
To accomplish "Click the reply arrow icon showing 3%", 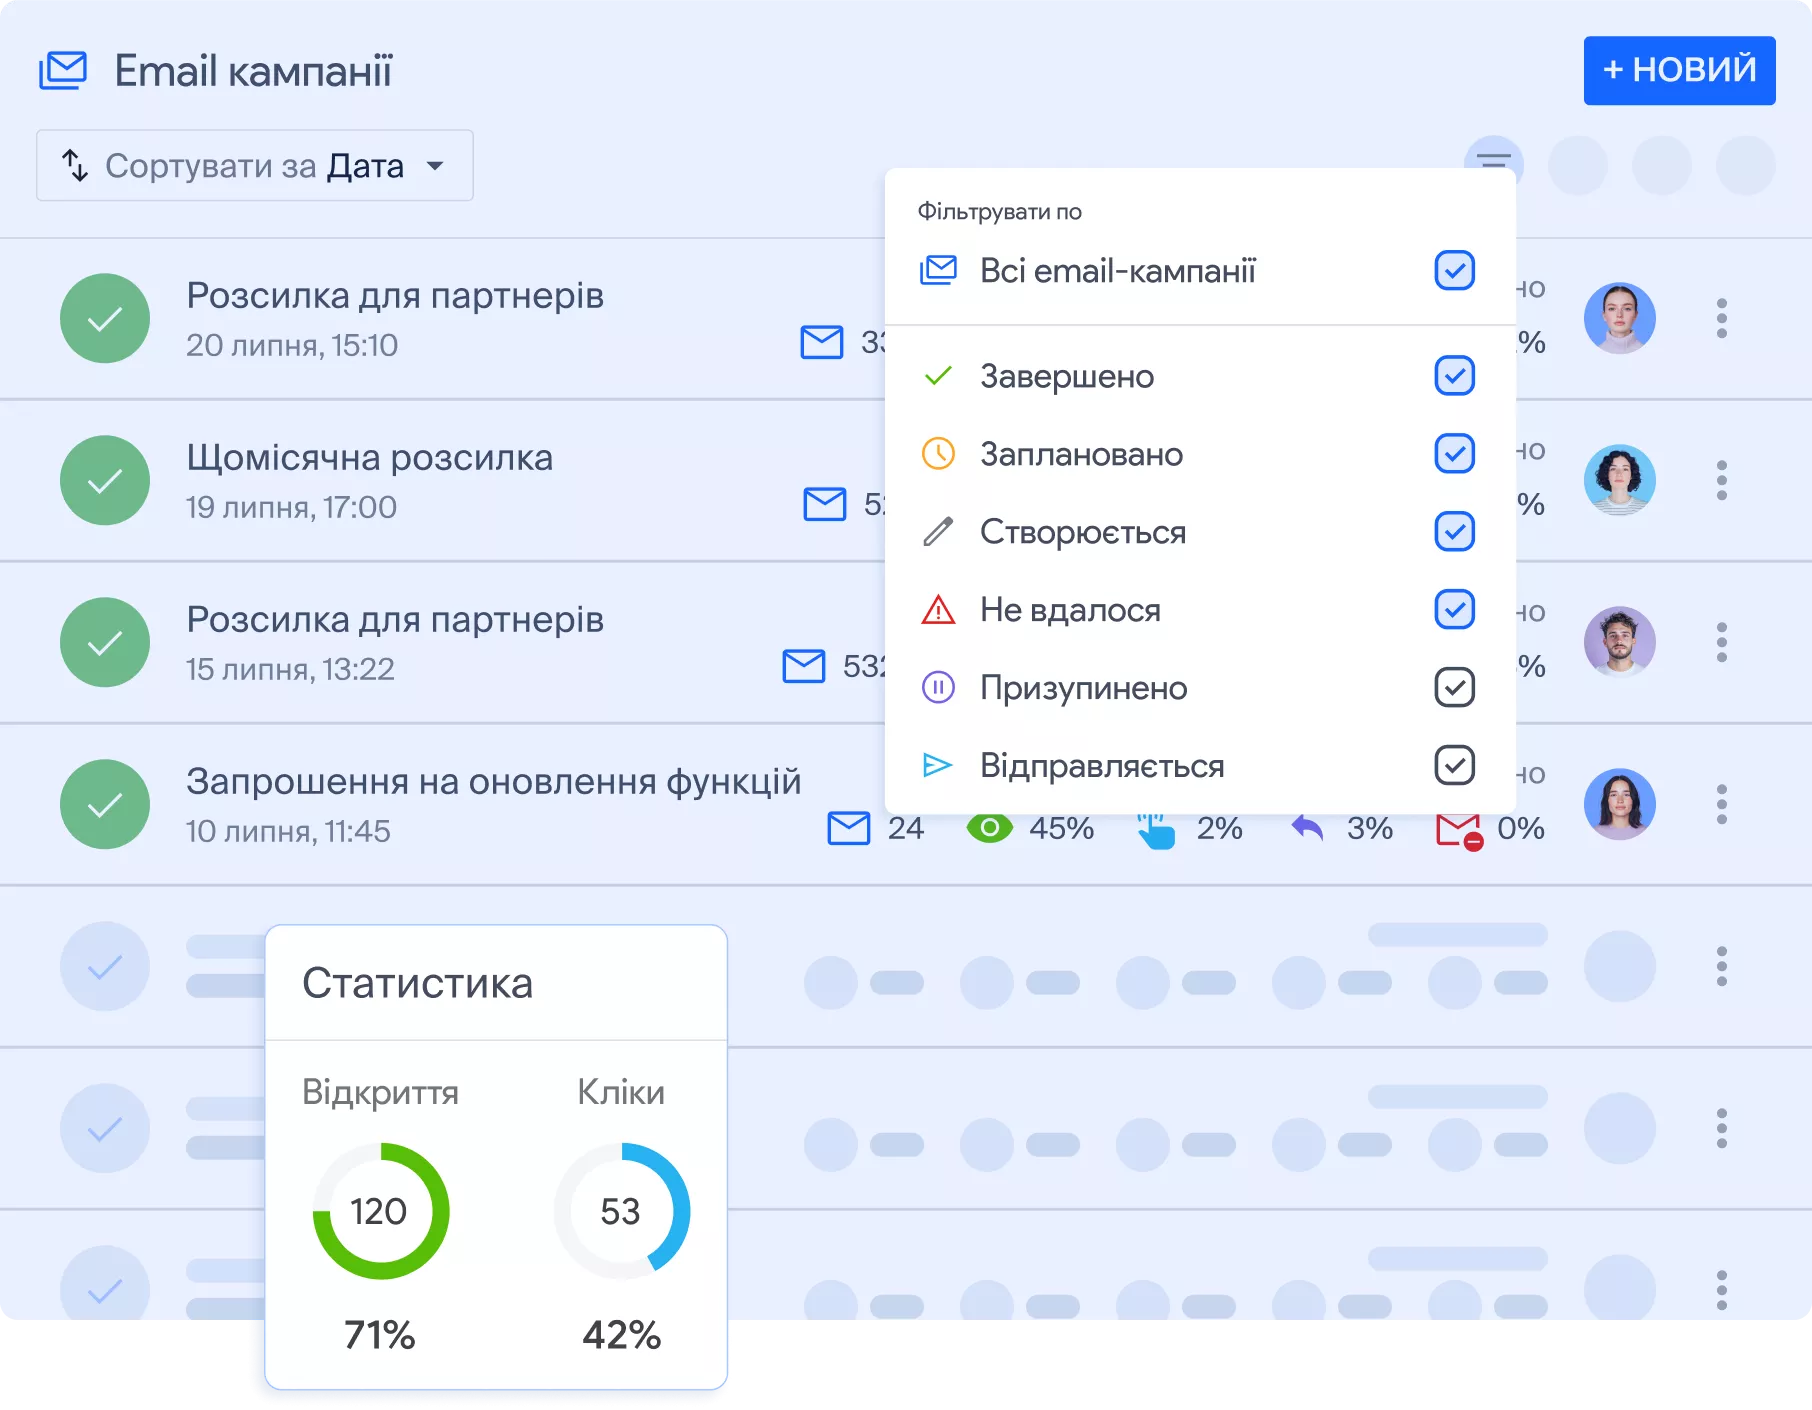I will point(1308,828).
